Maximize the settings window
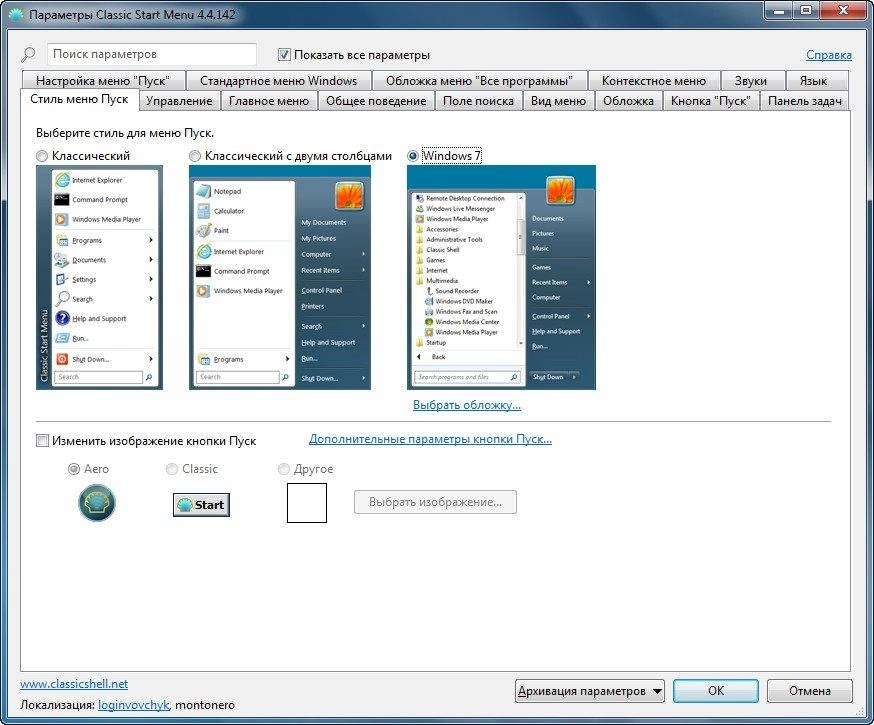Screen dimensions: 874x725 (x=807, y=11)
